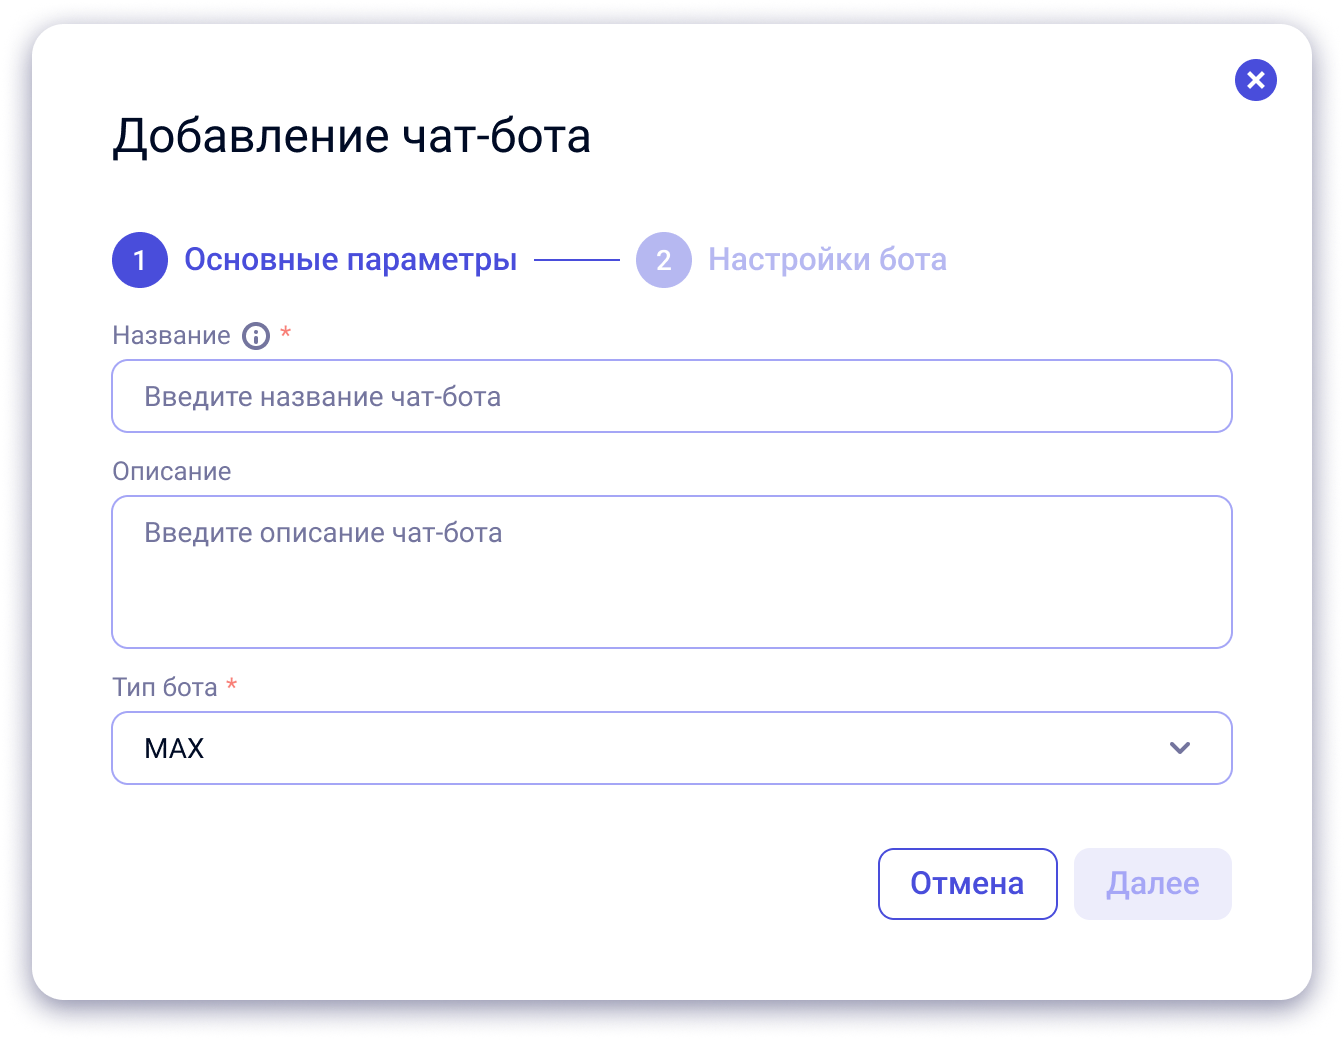Click the info icon beside Название

click(x=256, y=336)
